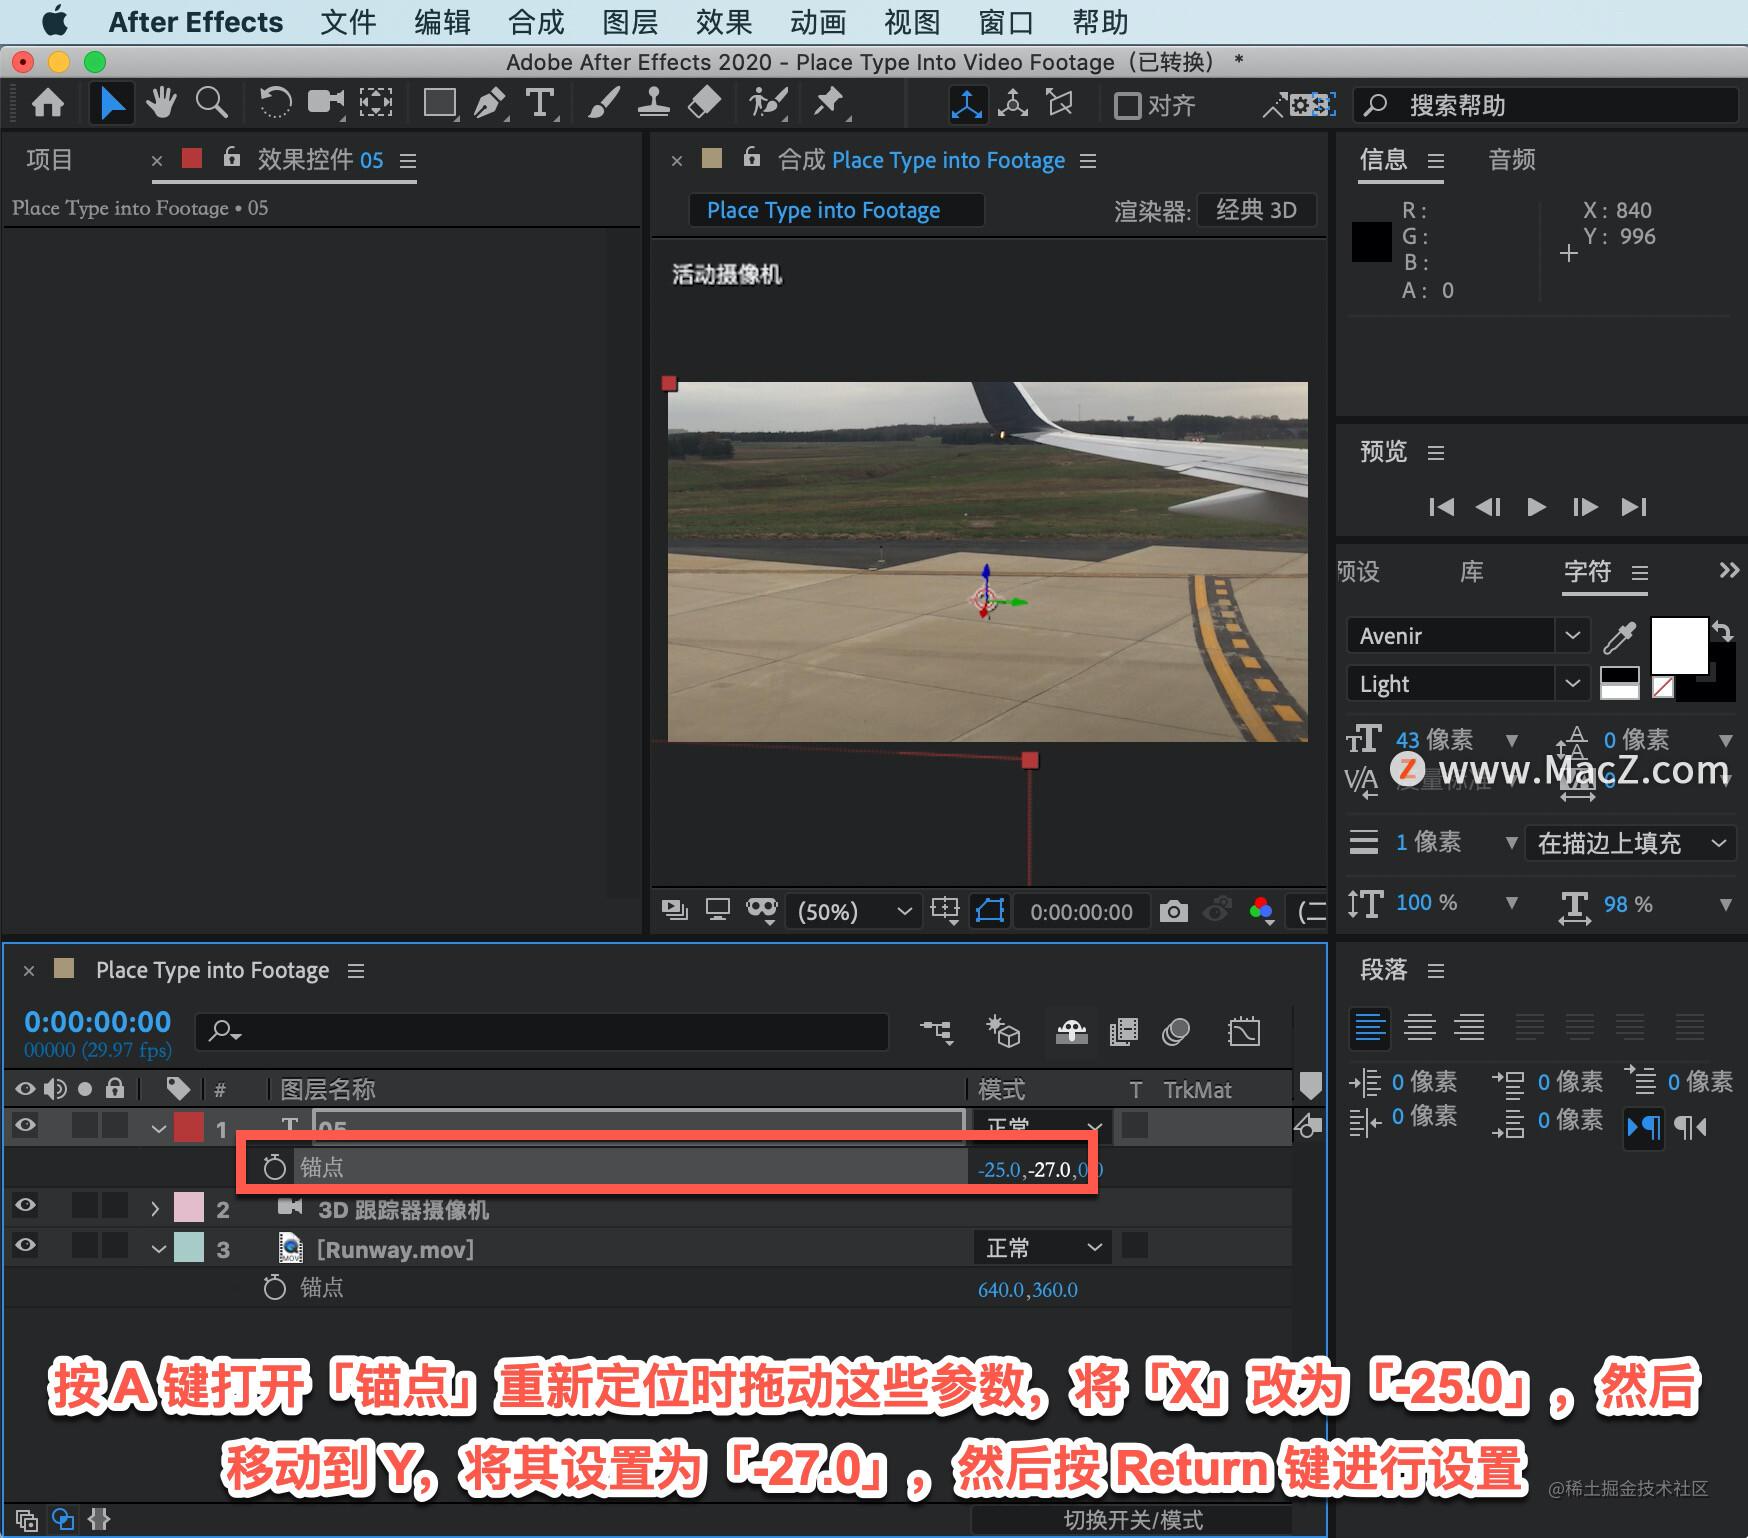
Task: Select the Pan Behind anchor point tool
Action: pyautogui.click(x=376, y=103)
